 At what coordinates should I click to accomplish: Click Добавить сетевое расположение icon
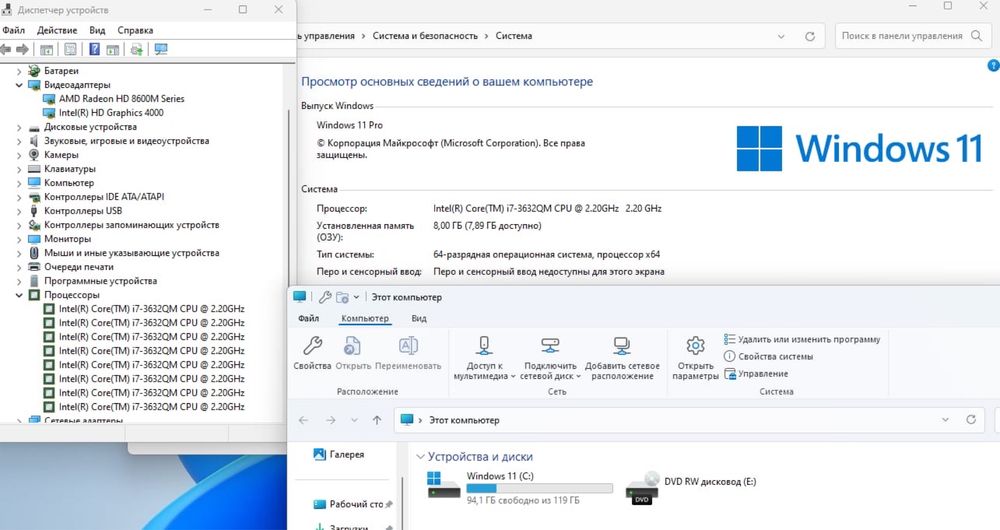click(622, 346)
